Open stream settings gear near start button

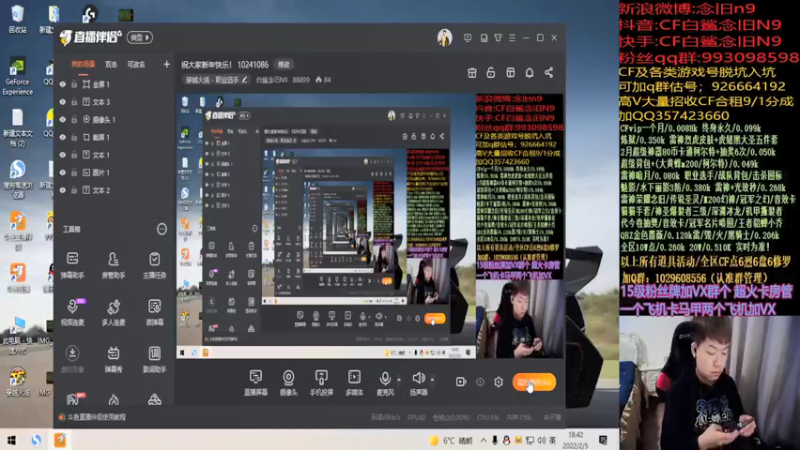click(498, 382)
